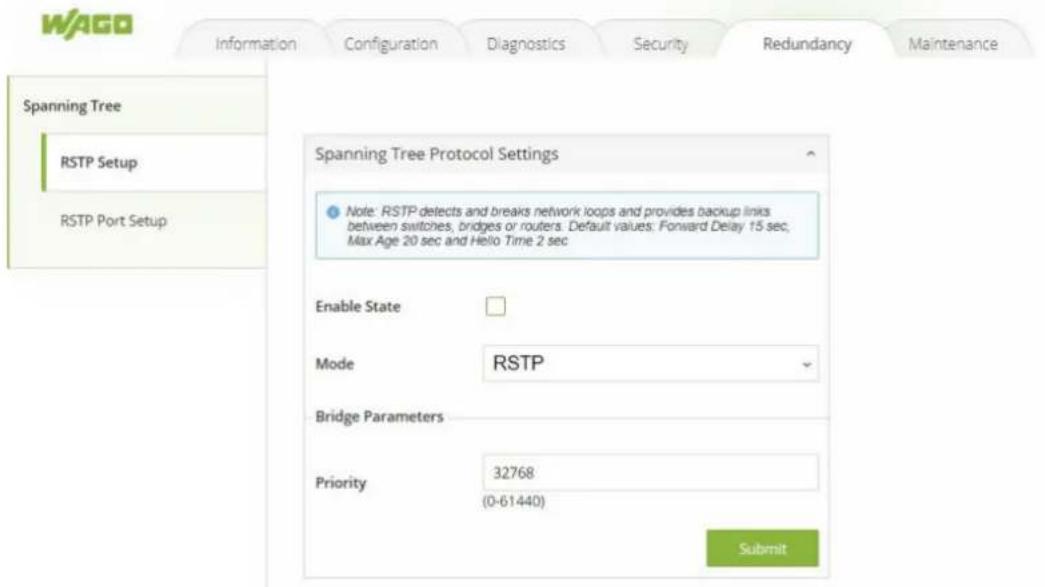Click the Mode dropdown arrow
This screenshot has height=587, width=1045.
806,364
